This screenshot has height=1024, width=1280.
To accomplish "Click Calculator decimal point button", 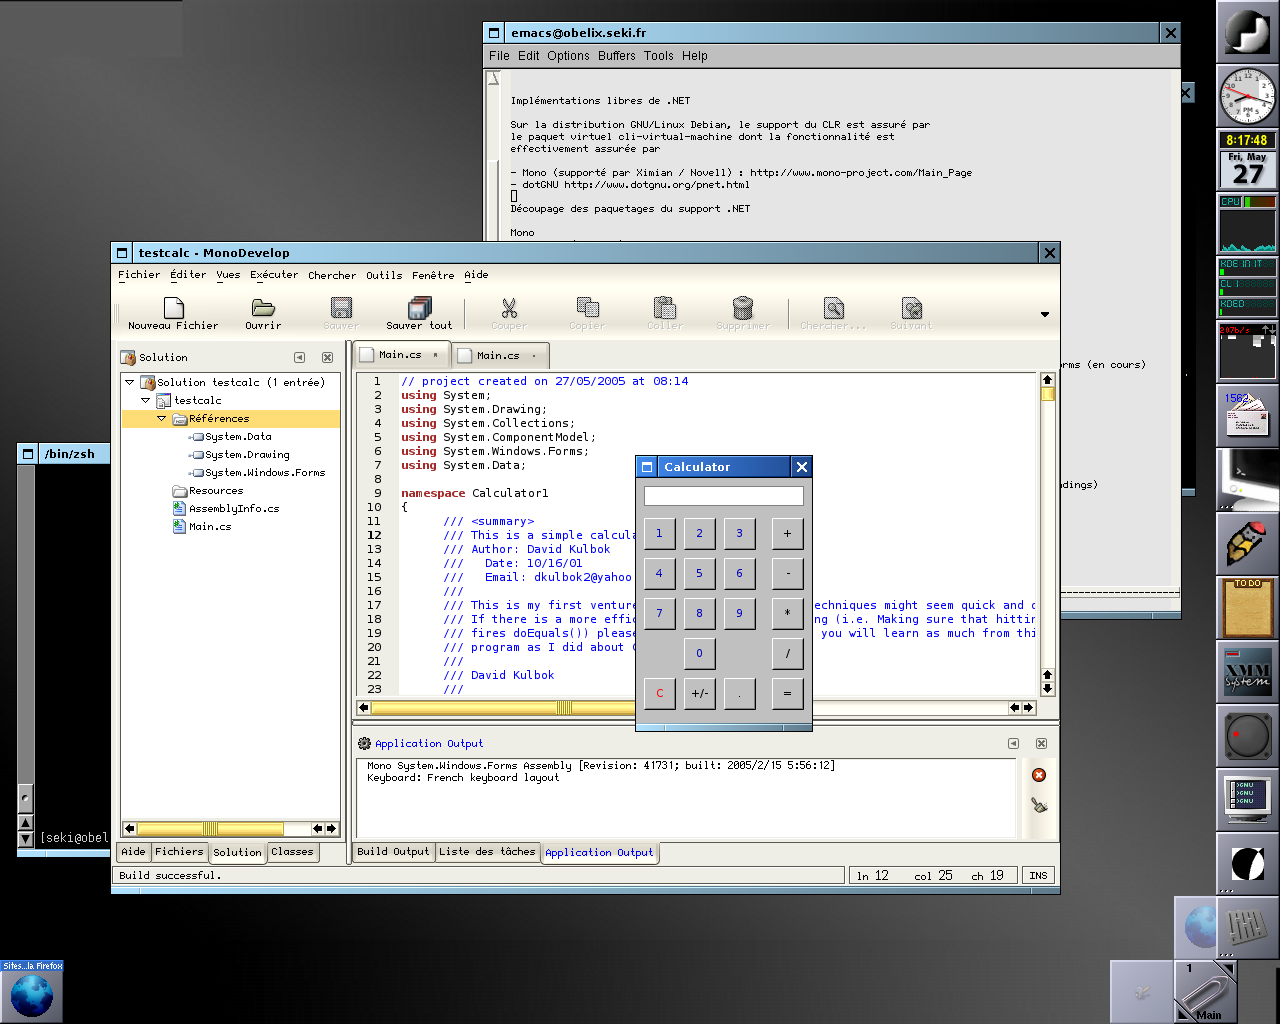I will (x=739, y=693).
